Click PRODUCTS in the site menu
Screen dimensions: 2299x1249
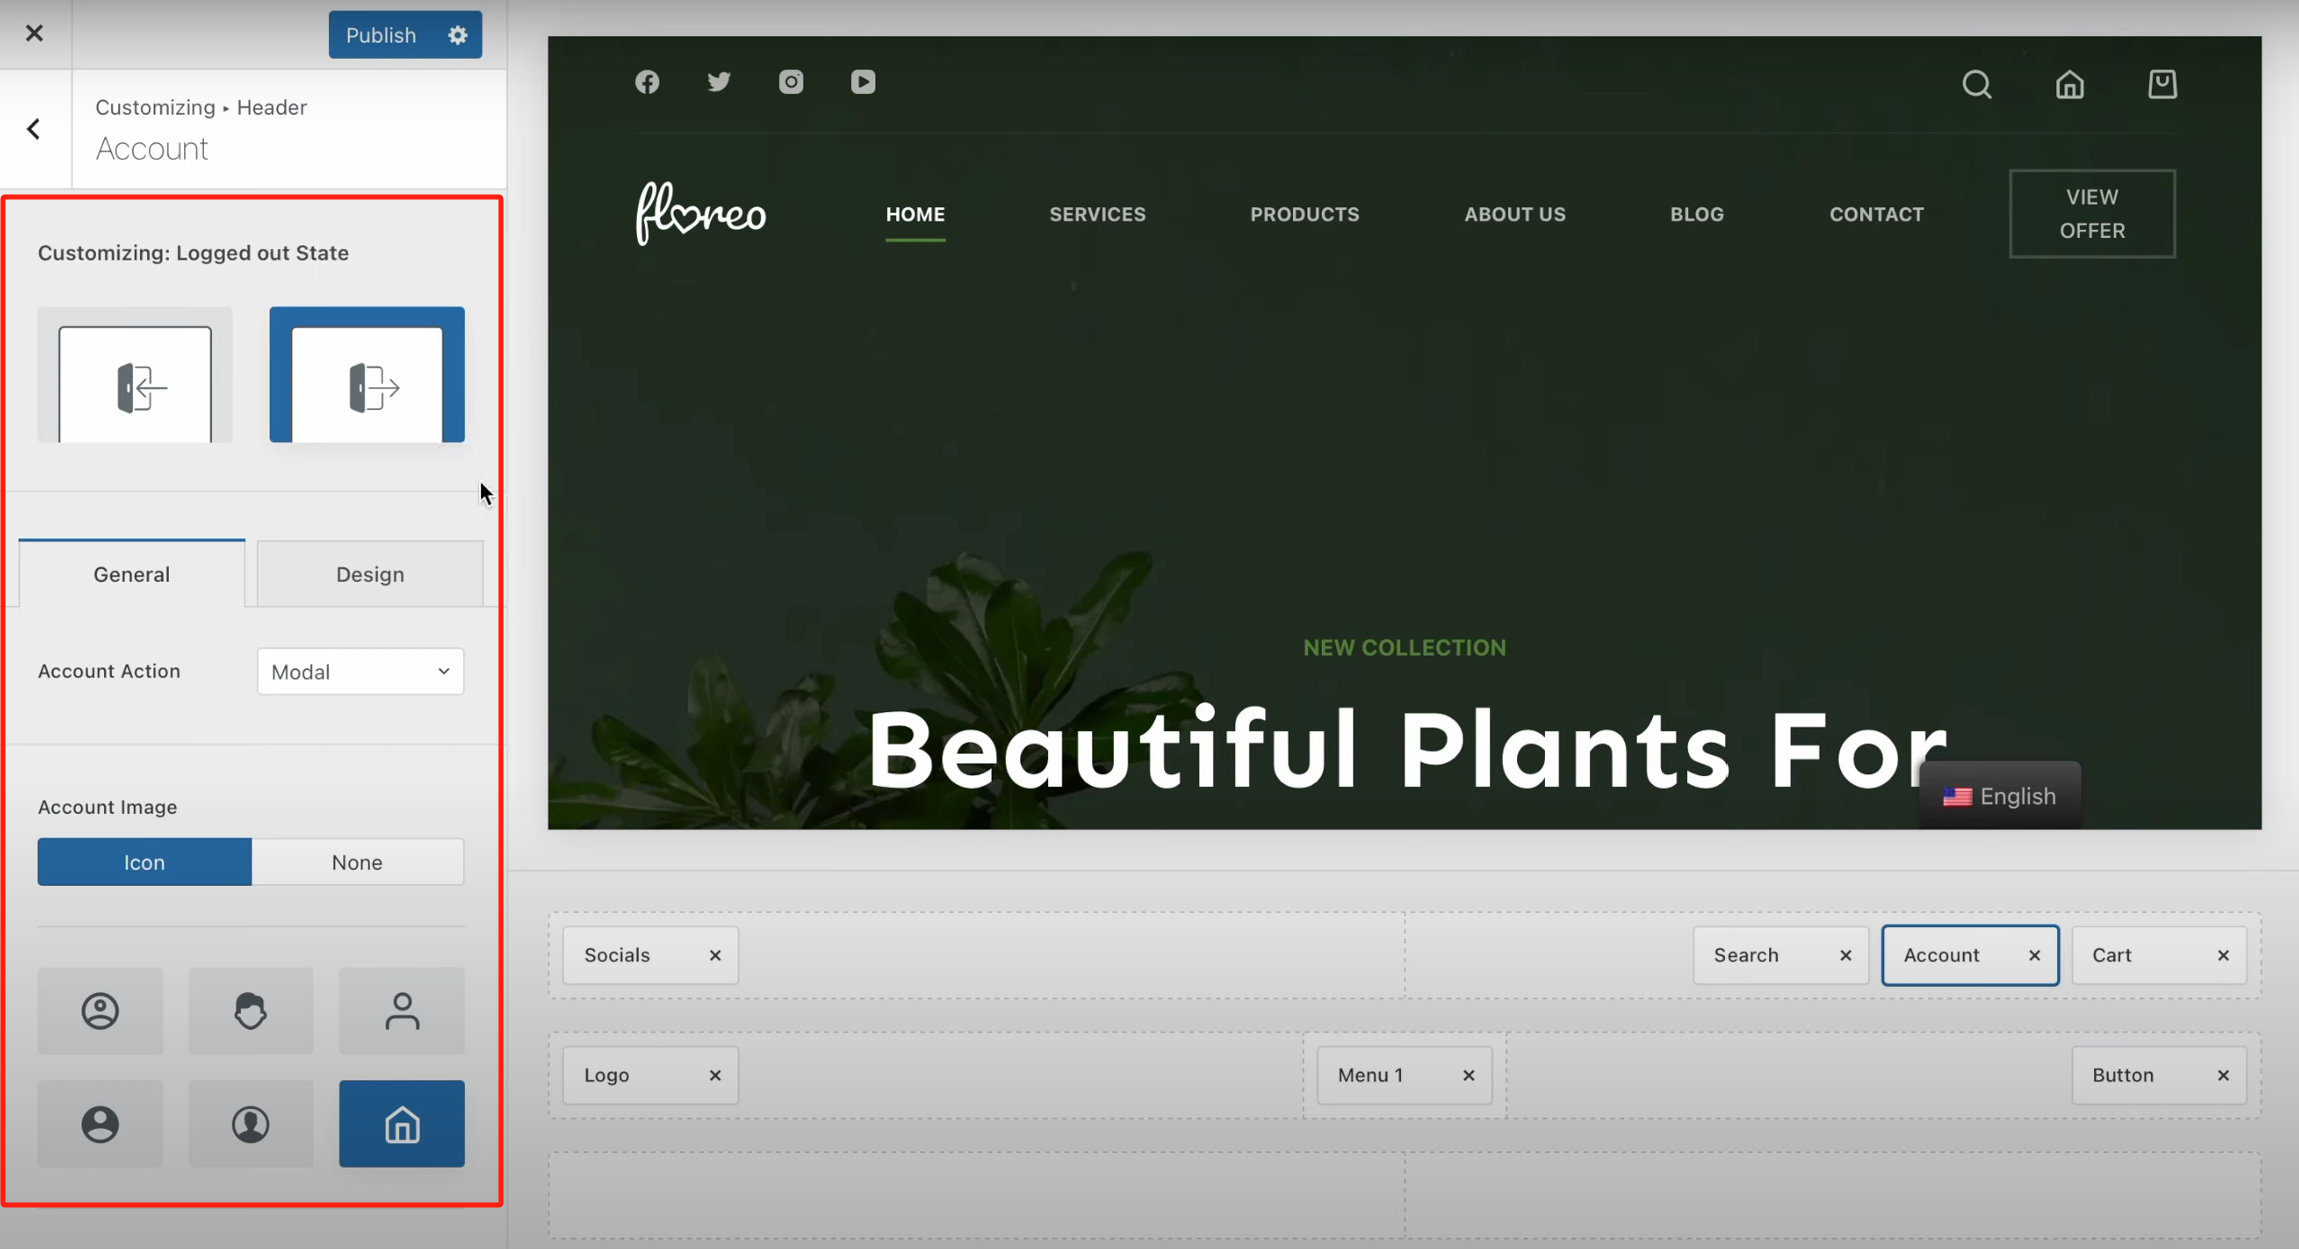click(x=1304, y=214)
